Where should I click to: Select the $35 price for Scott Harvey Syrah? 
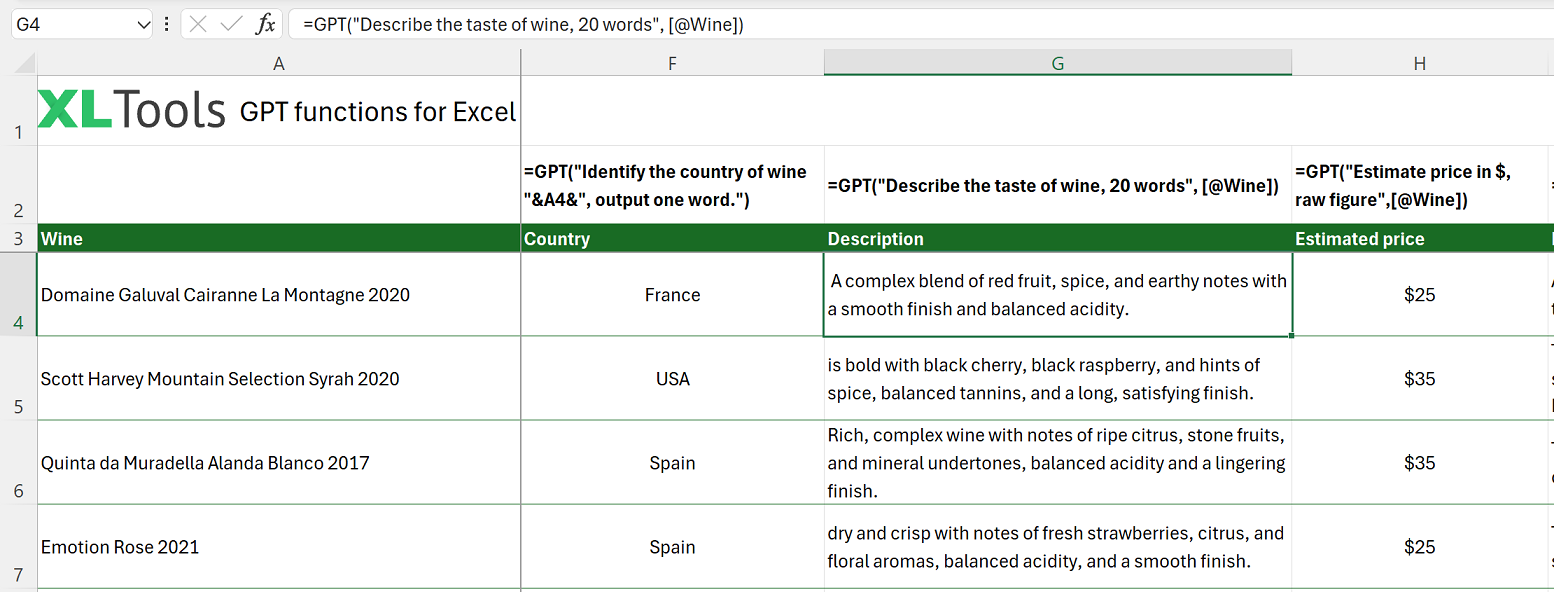click(x=1419, y=378)
